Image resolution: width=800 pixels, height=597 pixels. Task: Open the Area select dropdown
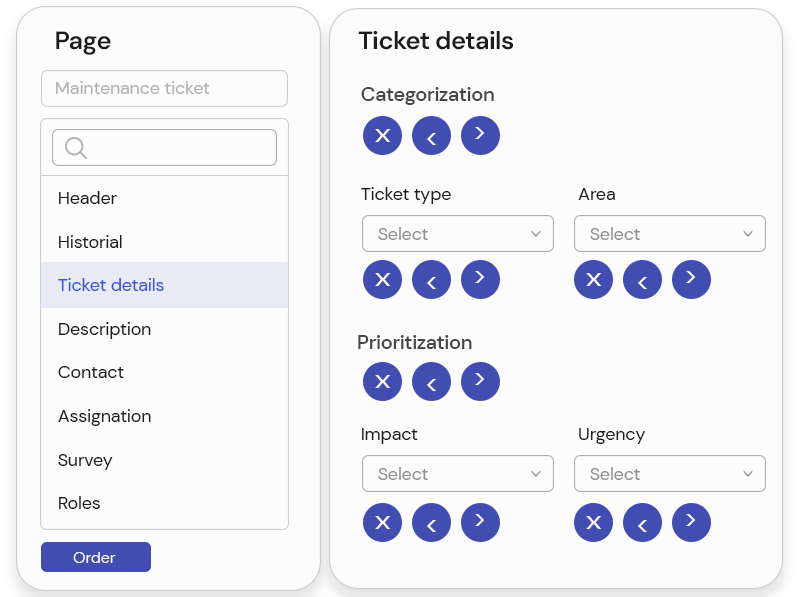[x=669, y=234]
